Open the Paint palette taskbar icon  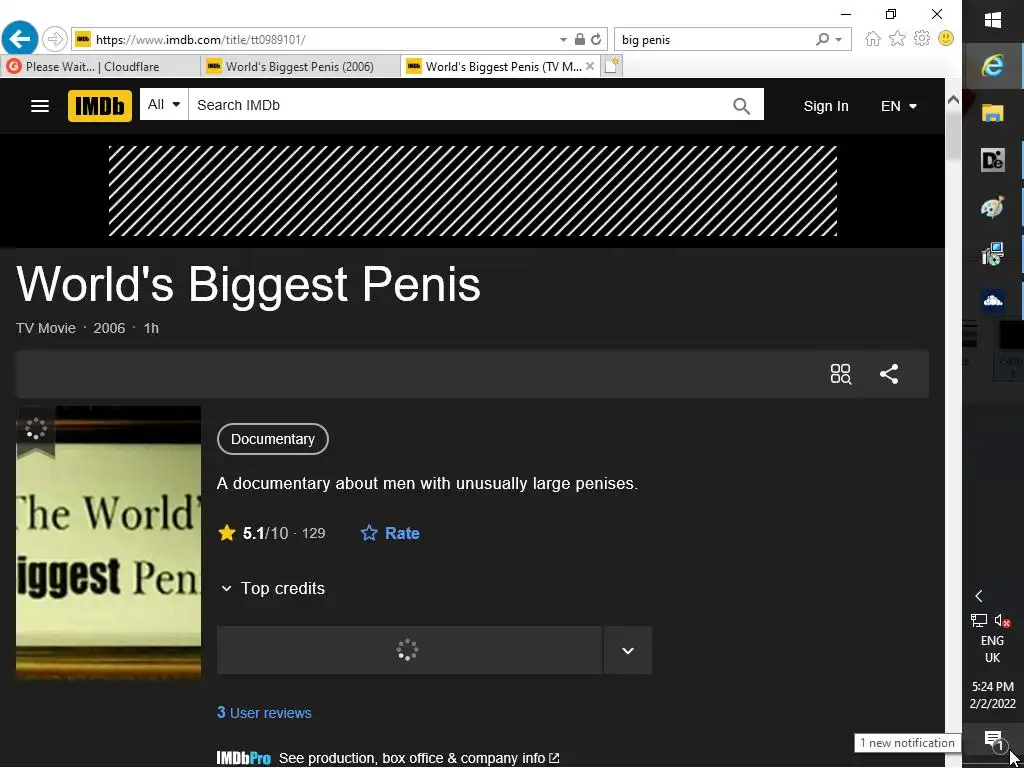pyautogui.click(x=993, y=207)
